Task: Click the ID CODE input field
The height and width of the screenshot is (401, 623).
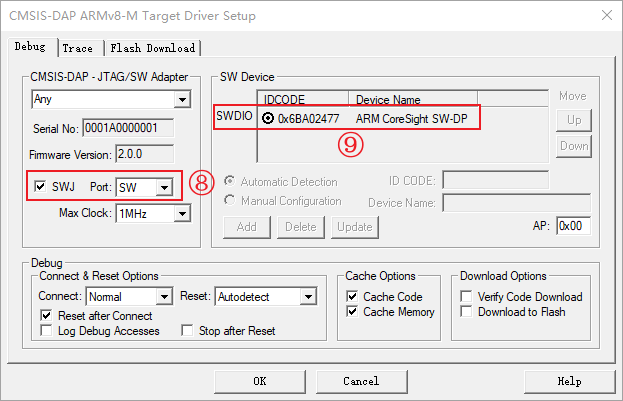Action: tap(496, 180)
